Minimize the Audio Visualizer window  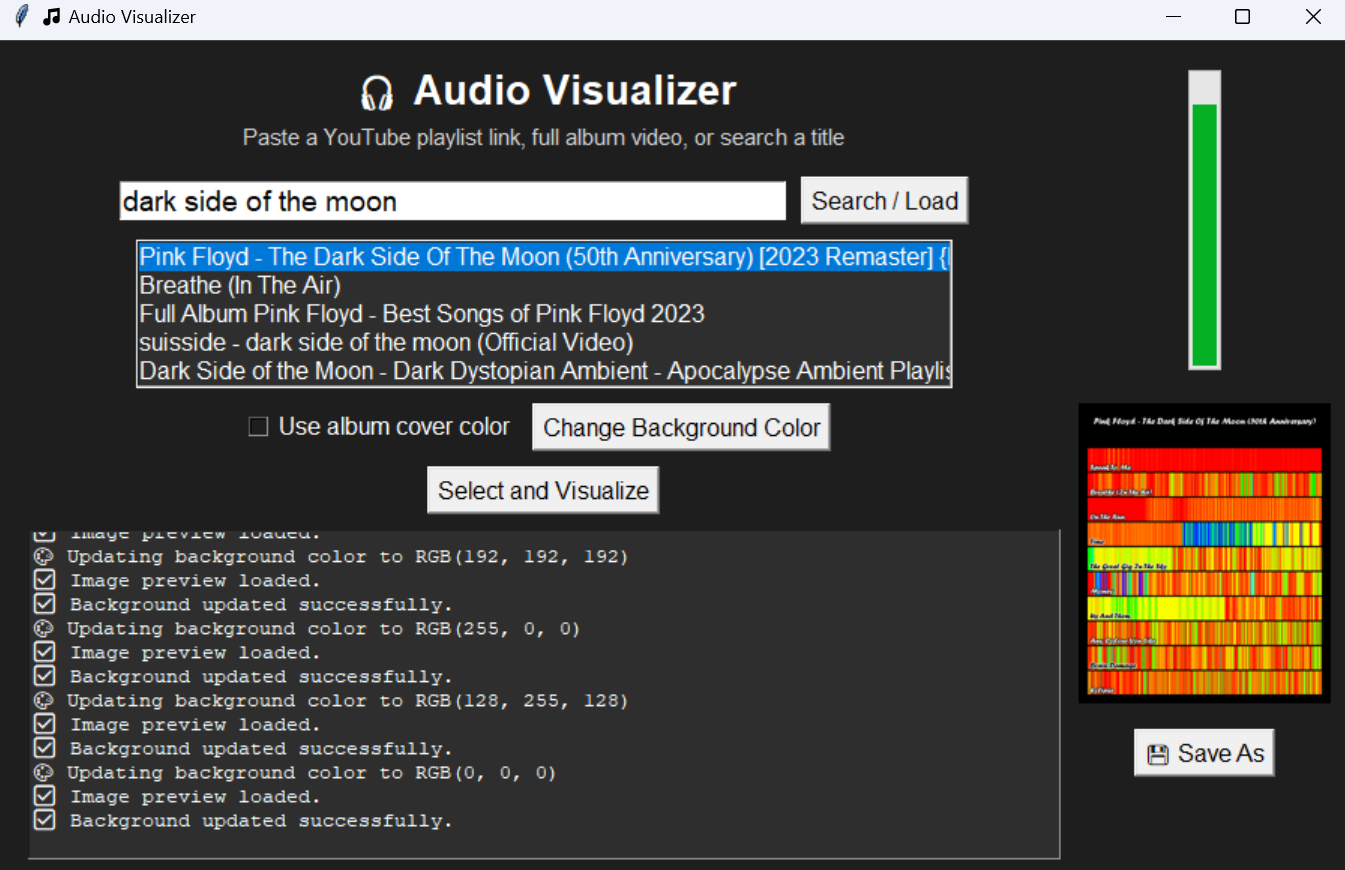[1173, 17]
